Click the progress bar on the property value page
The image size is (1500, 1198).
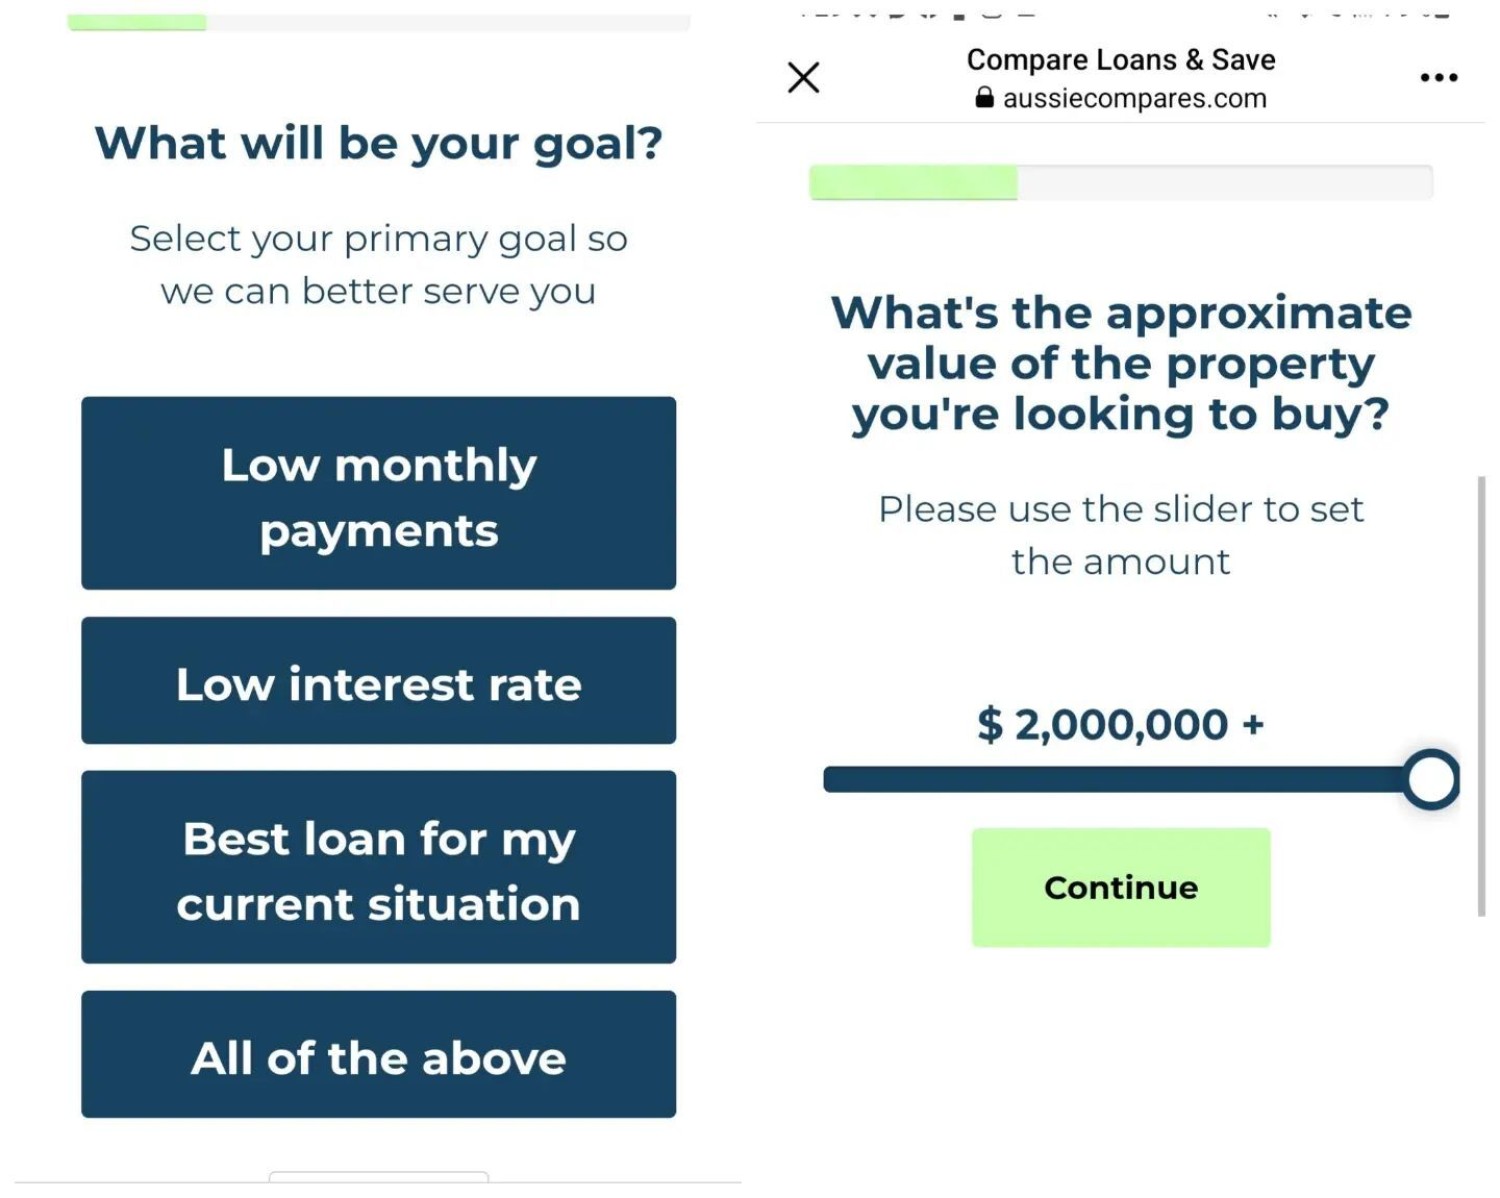(1120, 183)
